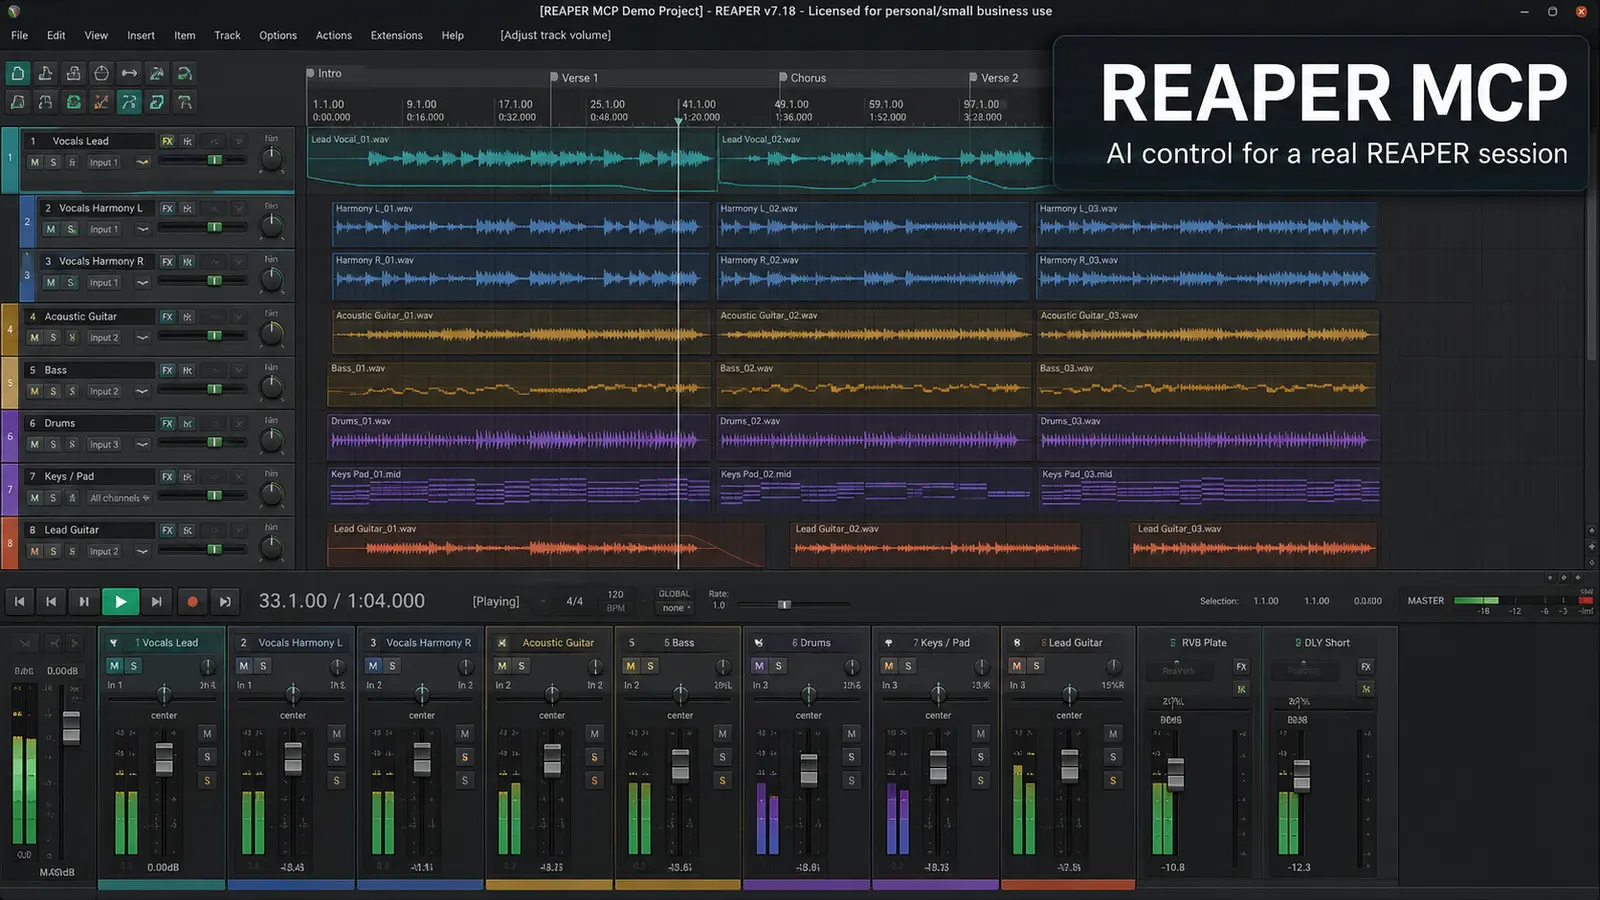Jump to the Chorus region marker
Screen dimensions: 1600x900
coord(802,77)
